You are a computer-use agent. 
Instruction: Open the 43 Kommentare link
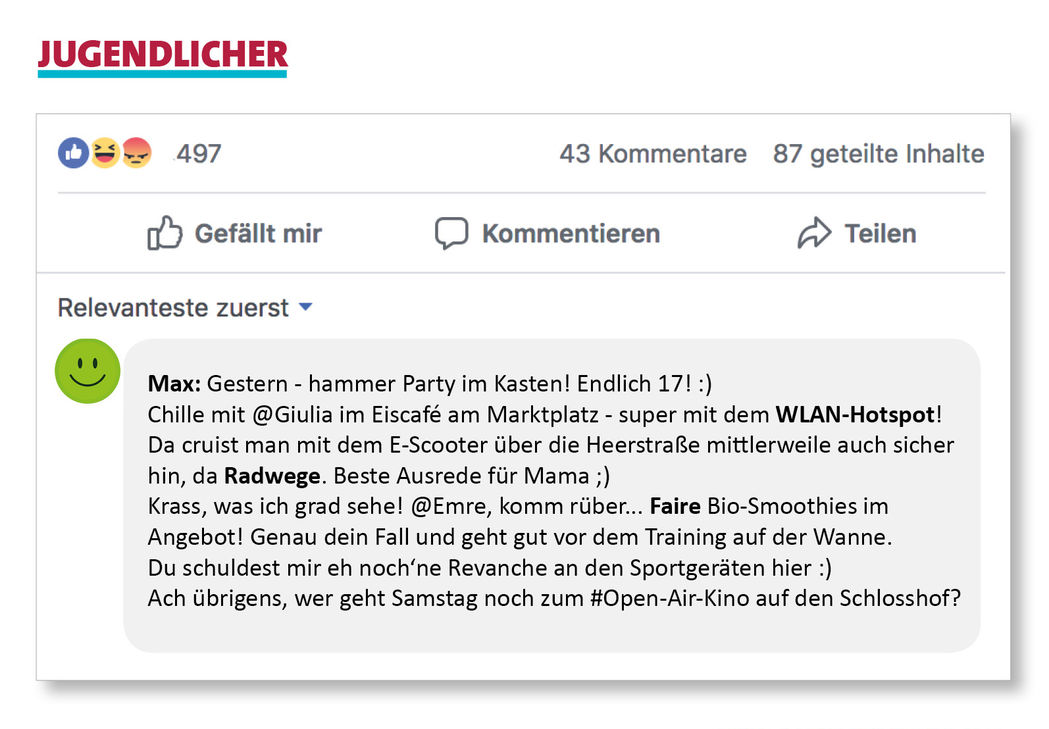[653, 154]
